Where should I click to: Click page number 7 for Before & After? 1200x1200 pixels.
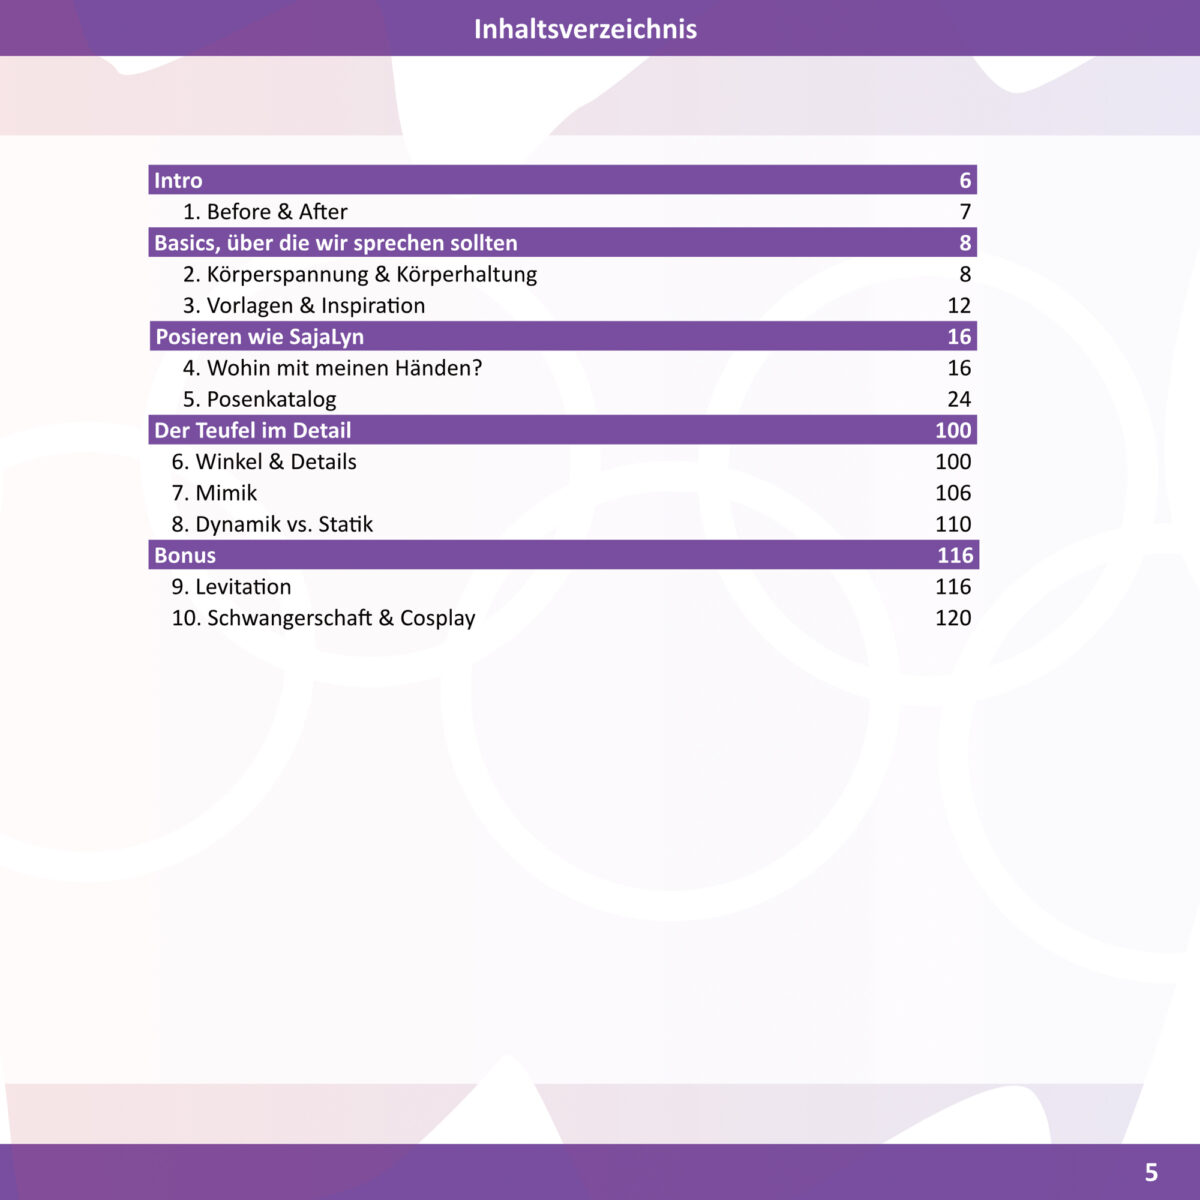click(x=965, y=212)
